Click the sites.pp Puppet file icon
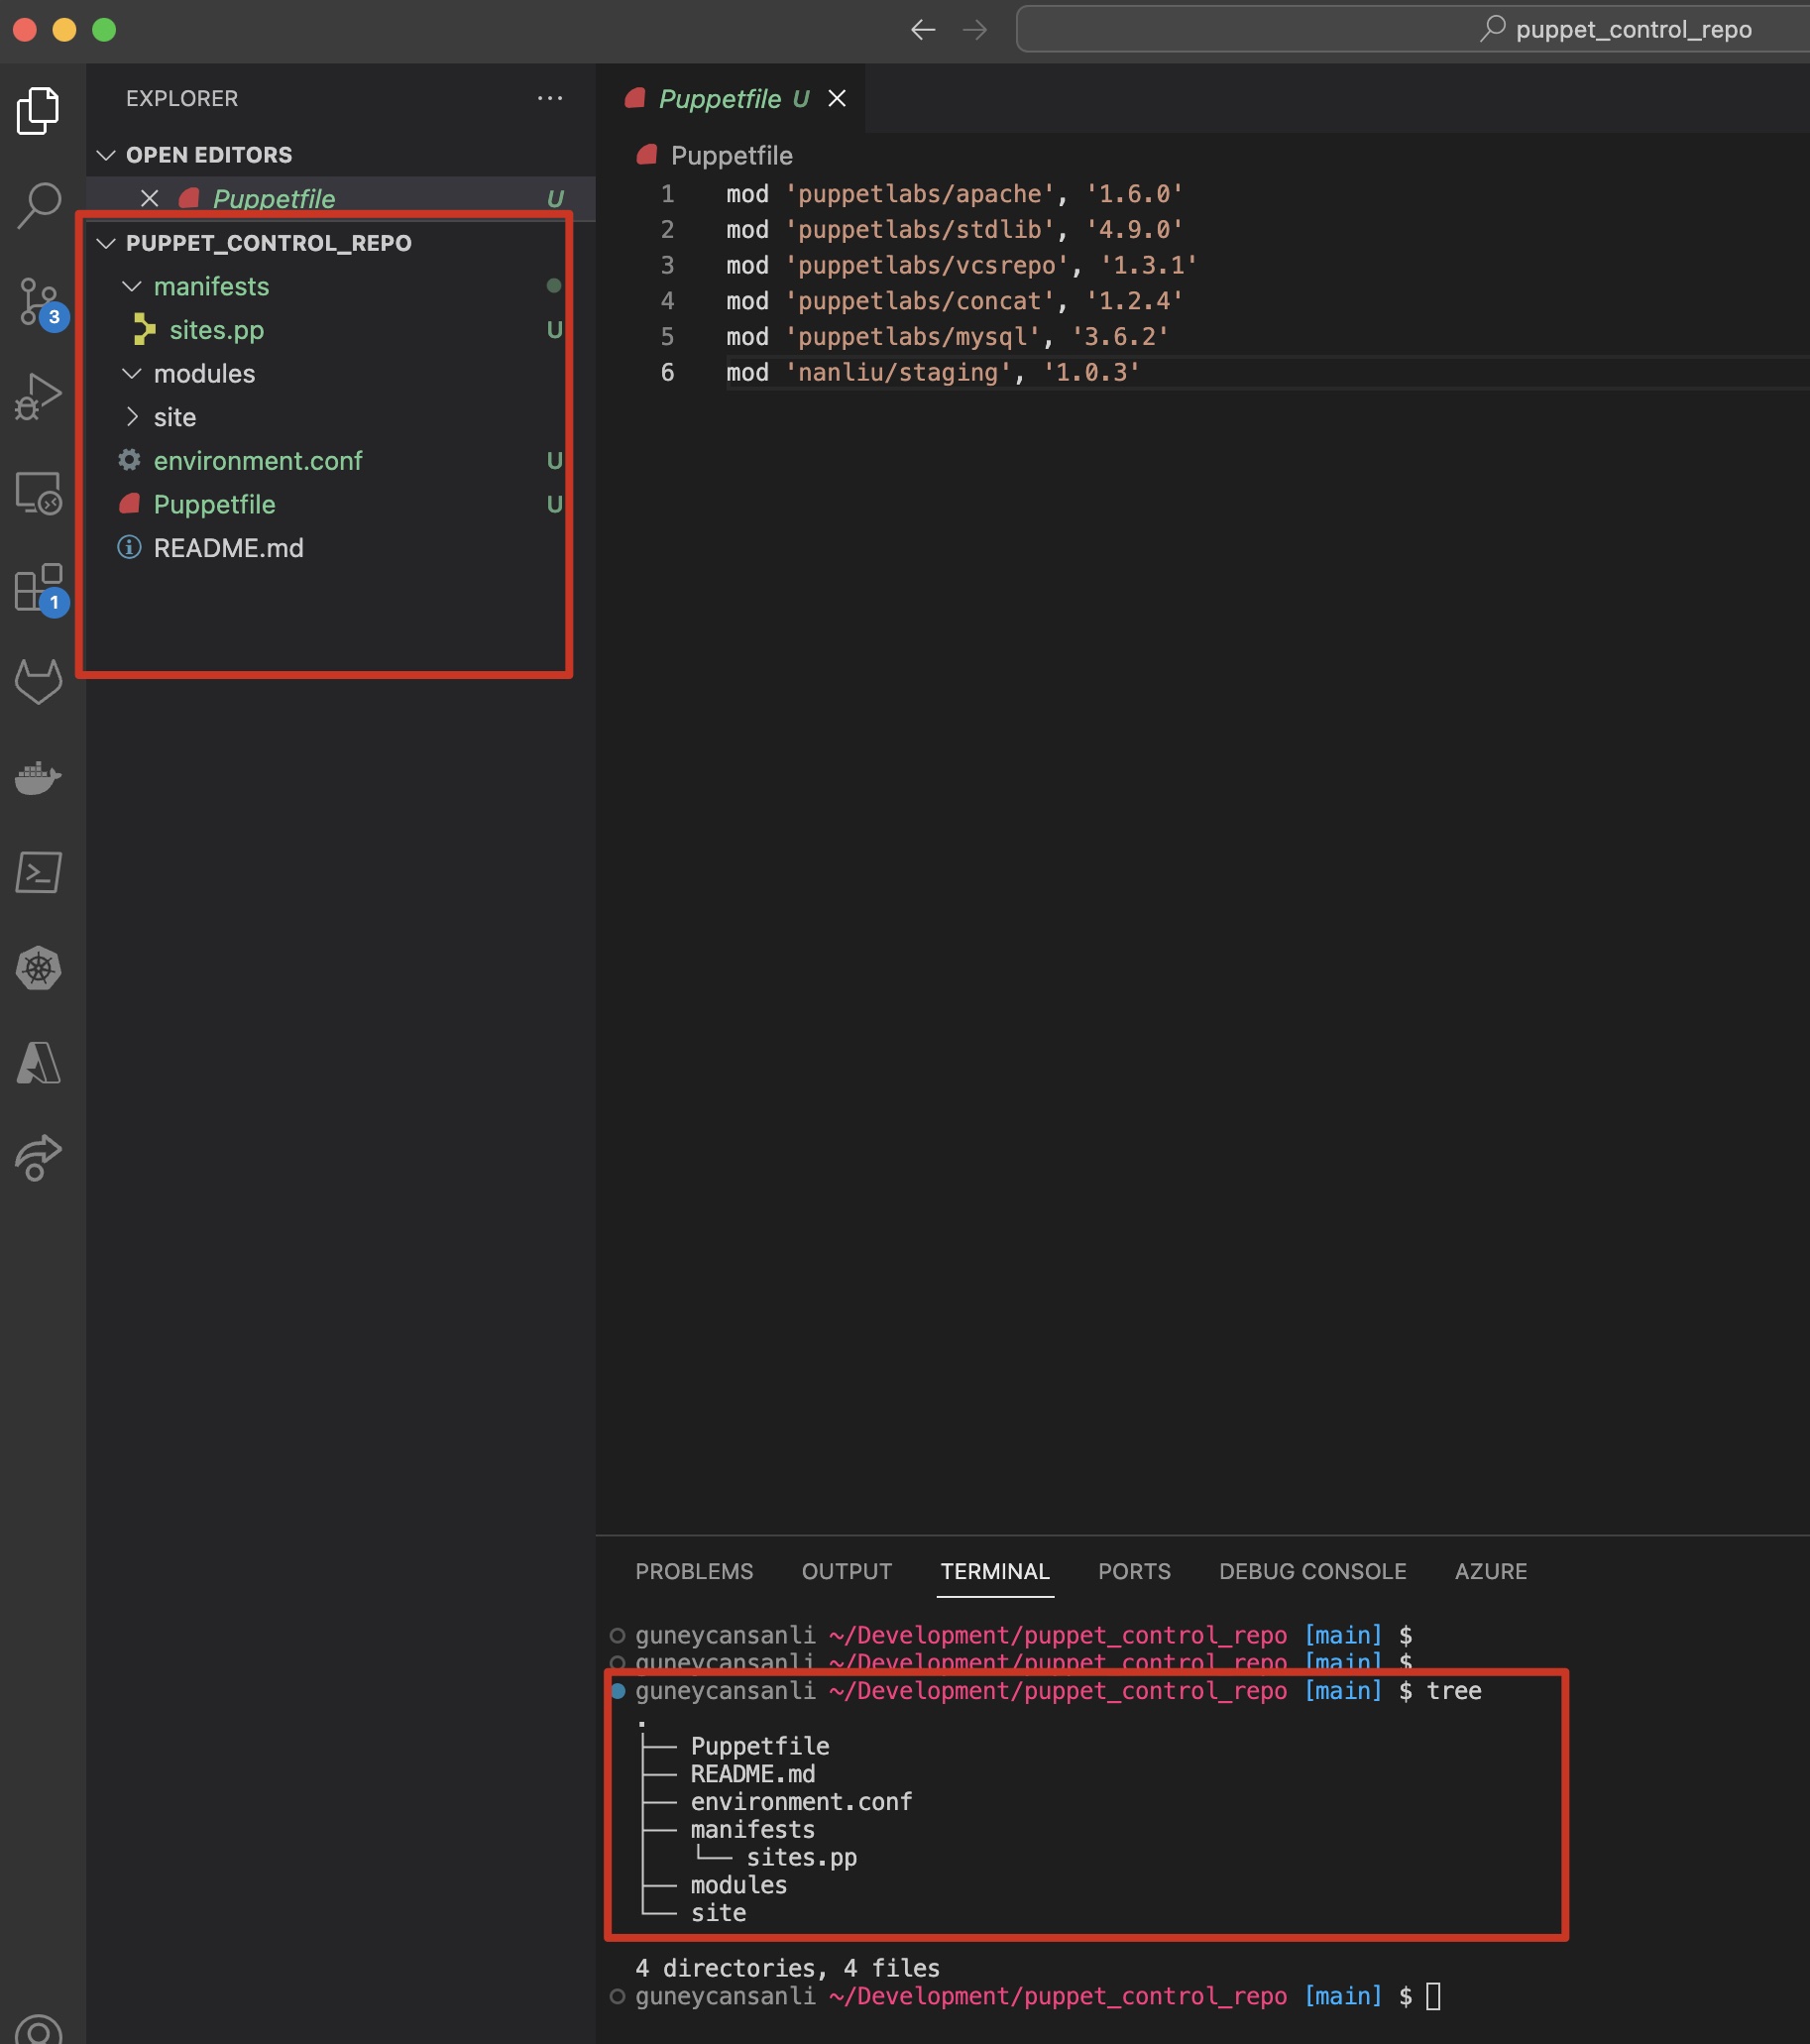This screenshot has height=2044, width=1810. coord(145,329)
